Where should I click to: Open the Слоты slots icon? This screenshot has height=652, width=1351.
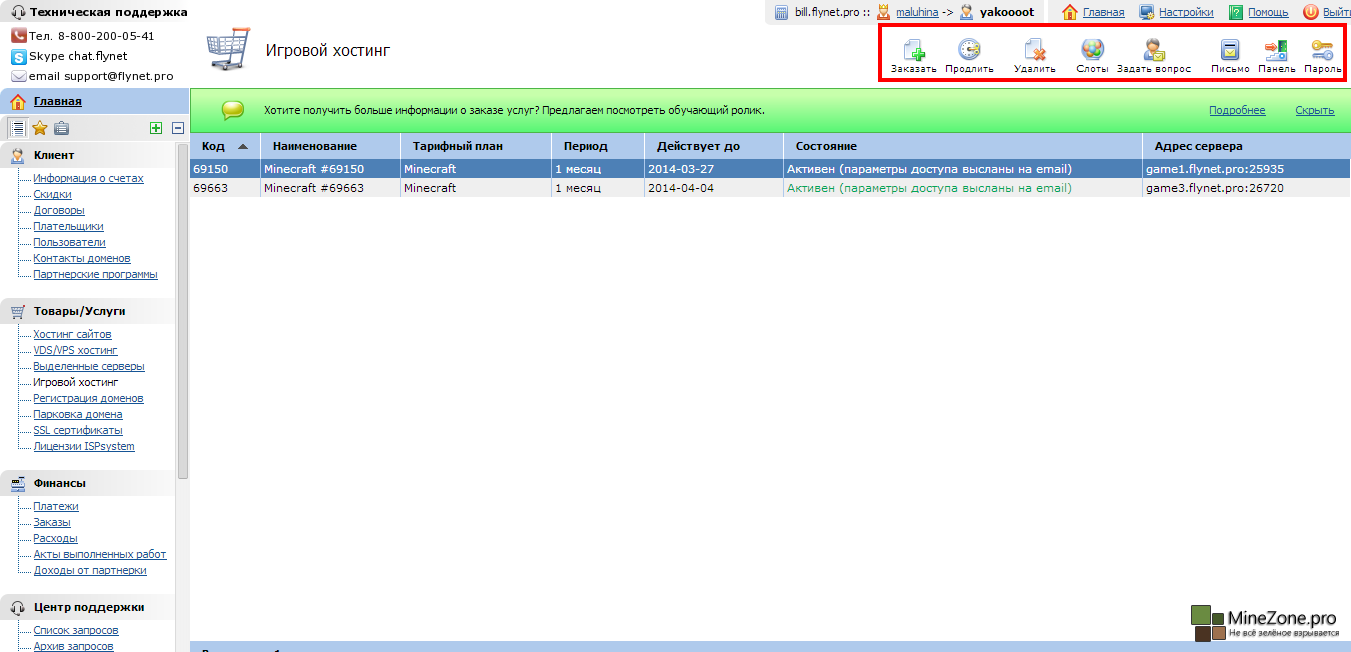click(x=1092, y=51)
